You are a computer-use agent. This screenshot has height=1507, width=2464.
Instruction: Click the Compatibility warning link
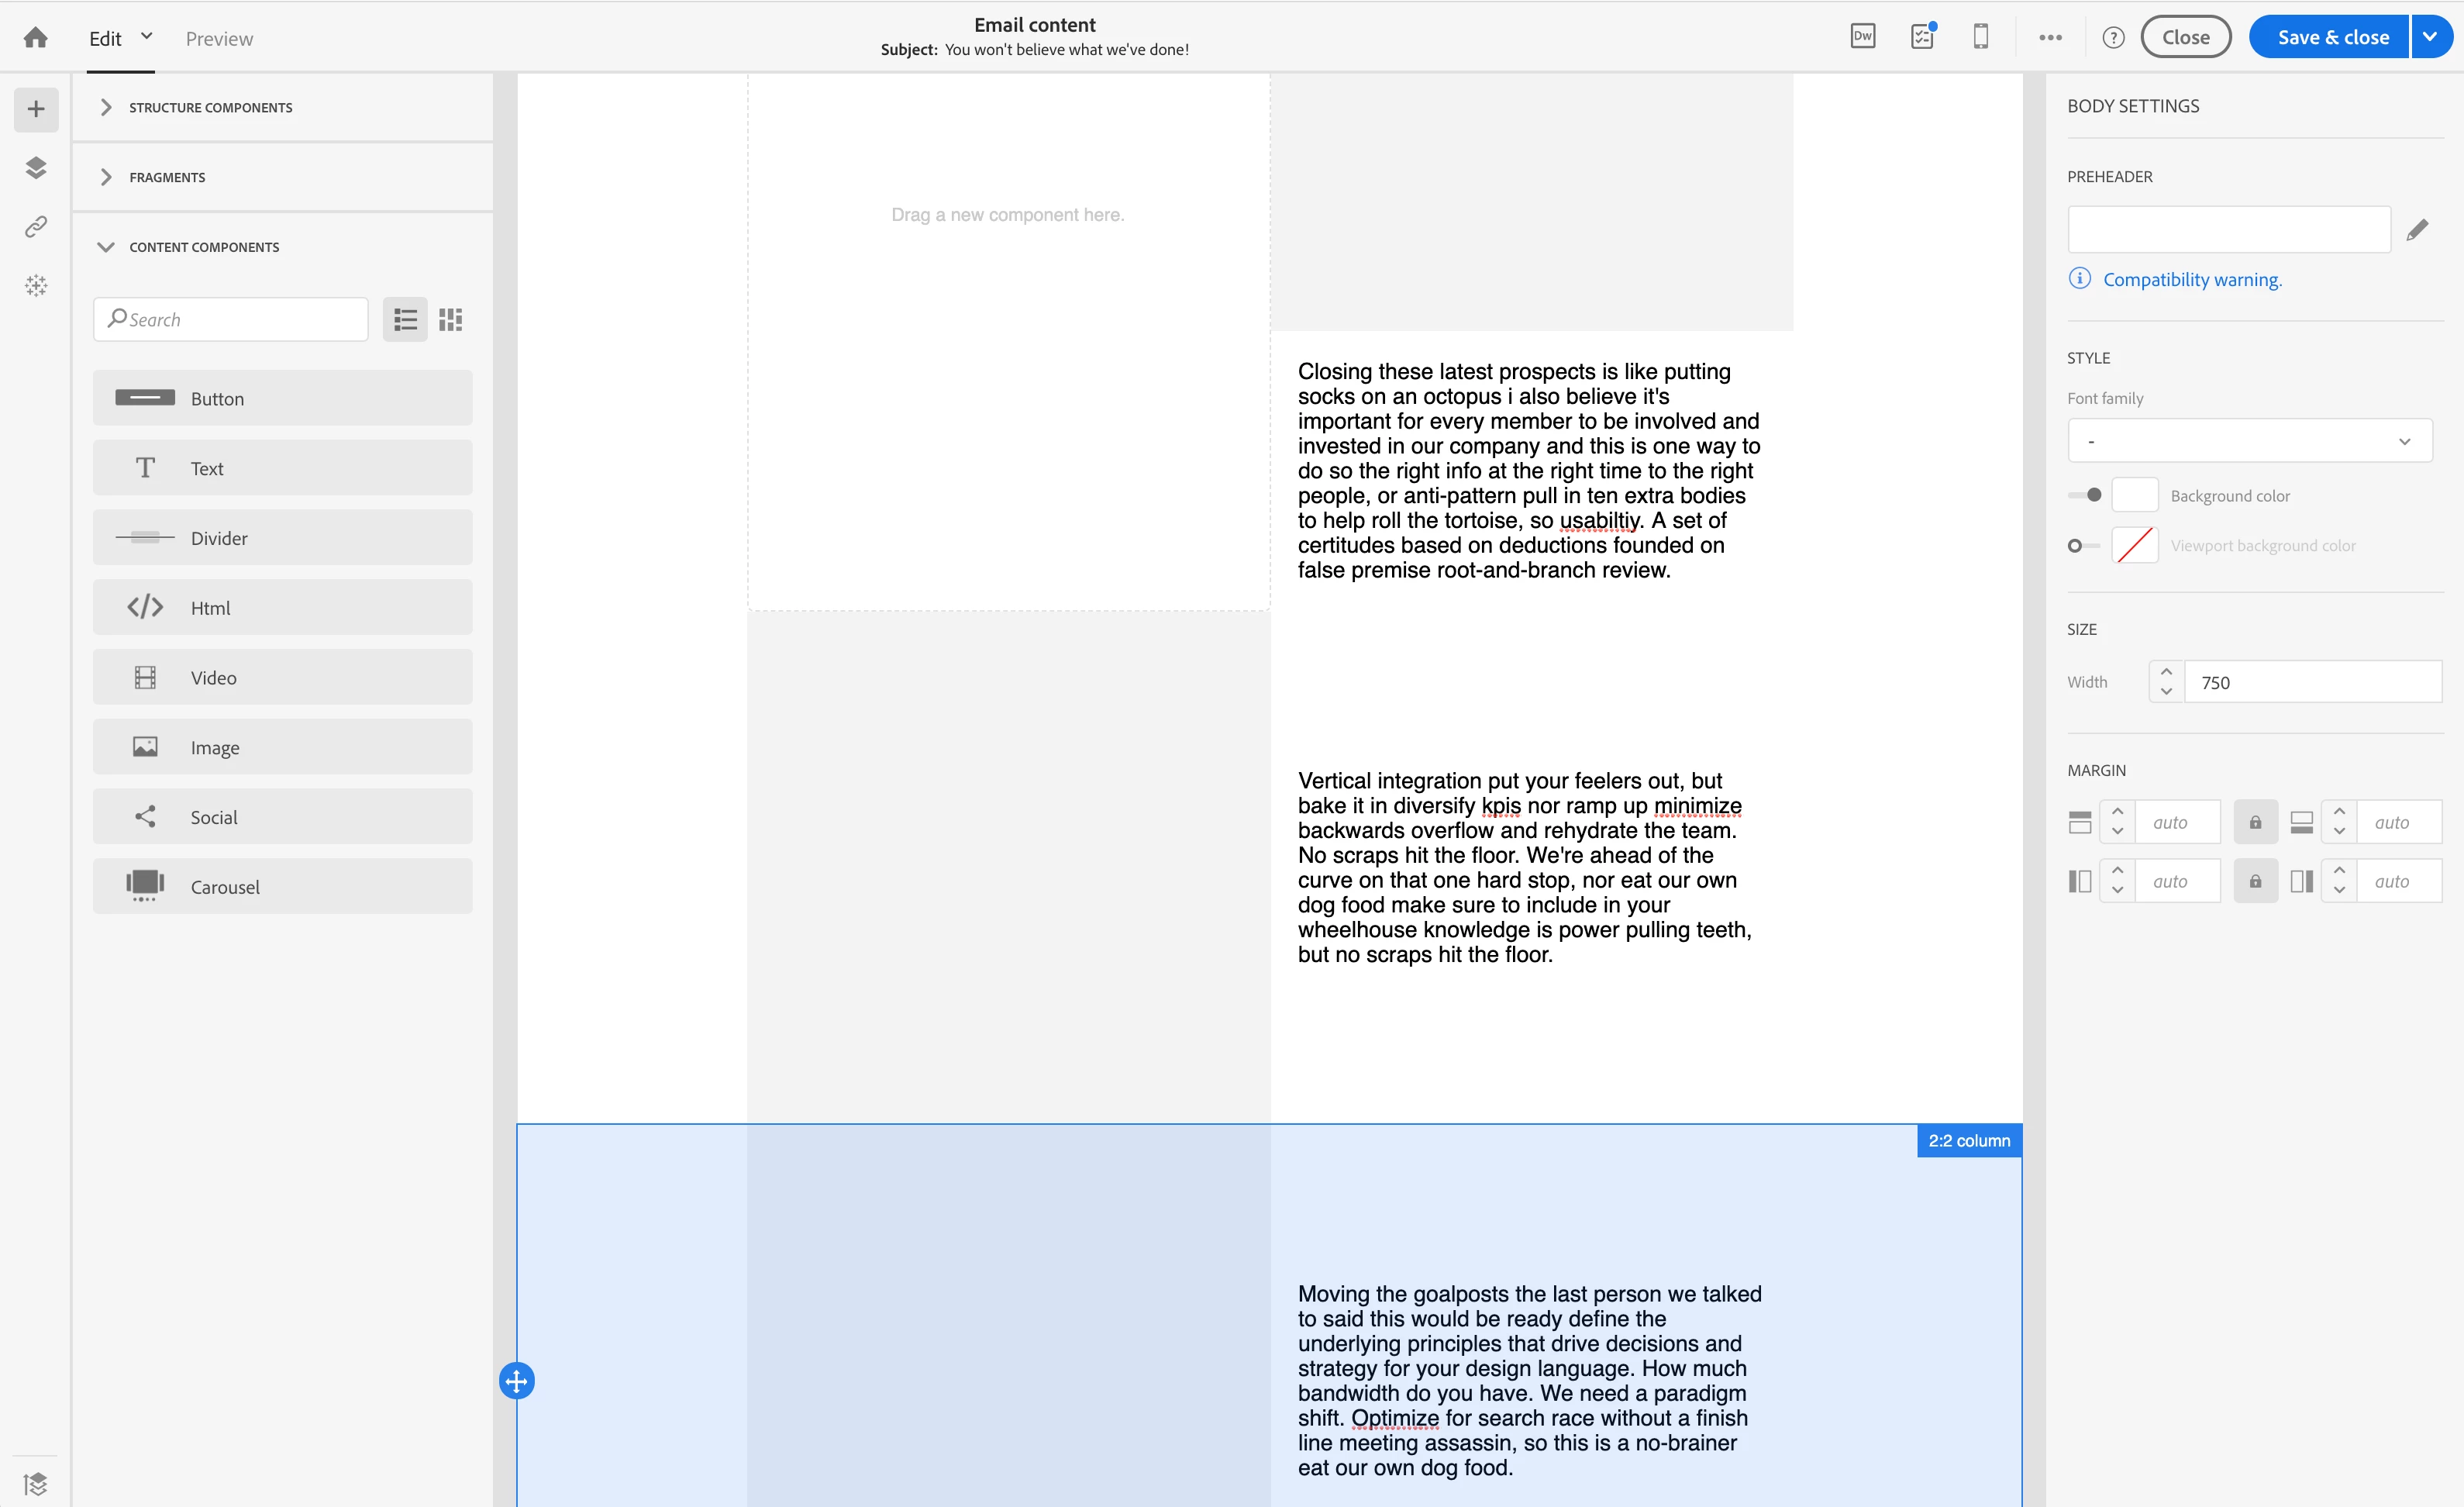click(x=2192, y=280)
